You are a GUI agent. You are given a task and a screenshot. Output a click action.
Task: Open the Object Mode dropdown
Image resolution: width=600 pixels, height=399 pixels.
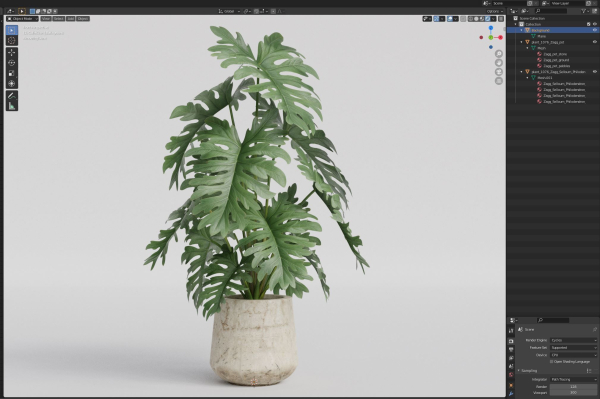[x=23, y=19]
